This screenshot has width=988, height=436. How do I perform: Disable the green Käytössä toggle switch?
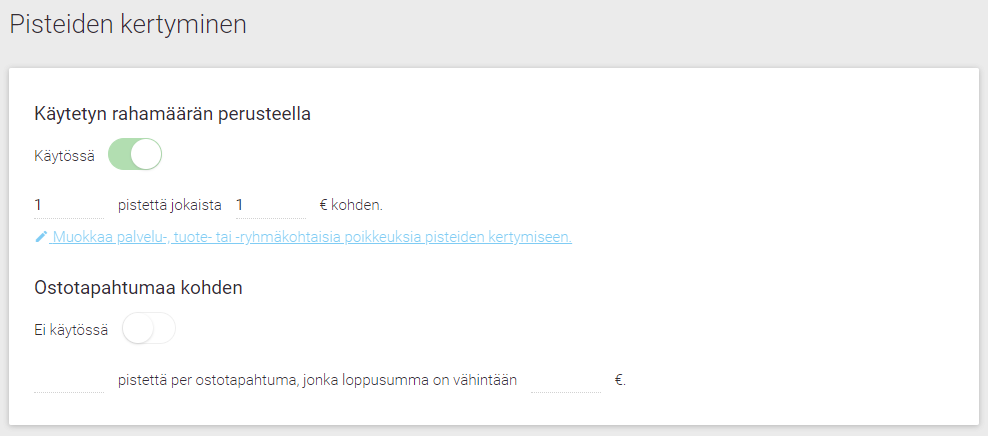click(135, 154)
